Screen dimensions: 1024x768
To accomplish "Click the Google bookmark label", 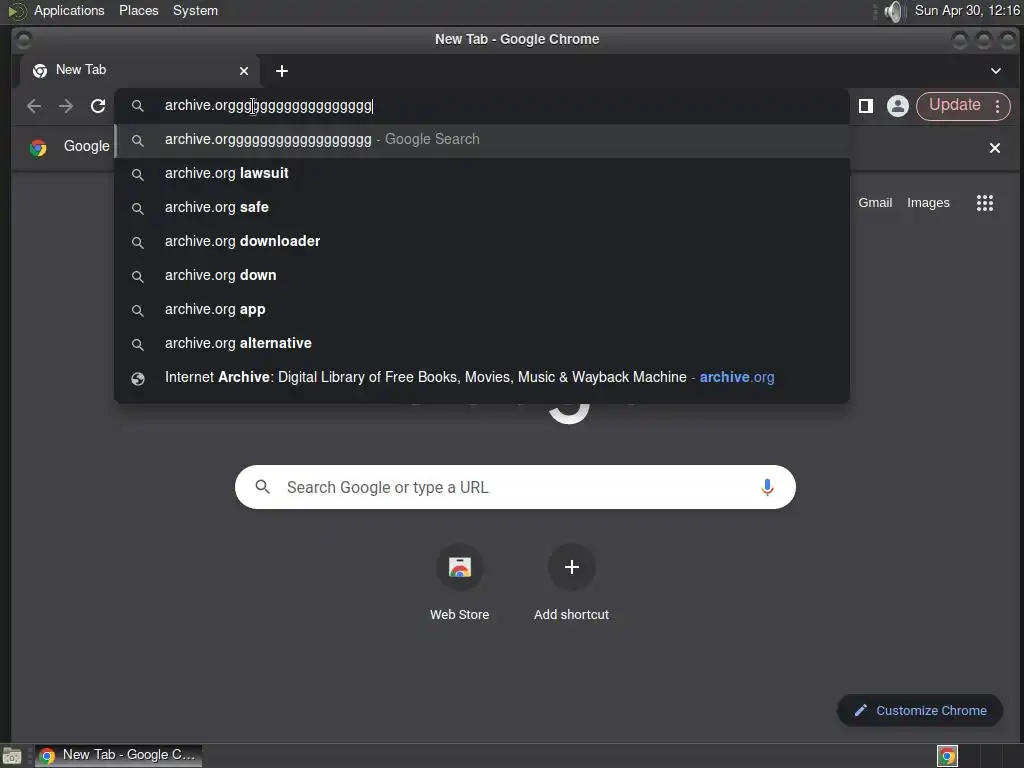I will click(x=86, y=146).
